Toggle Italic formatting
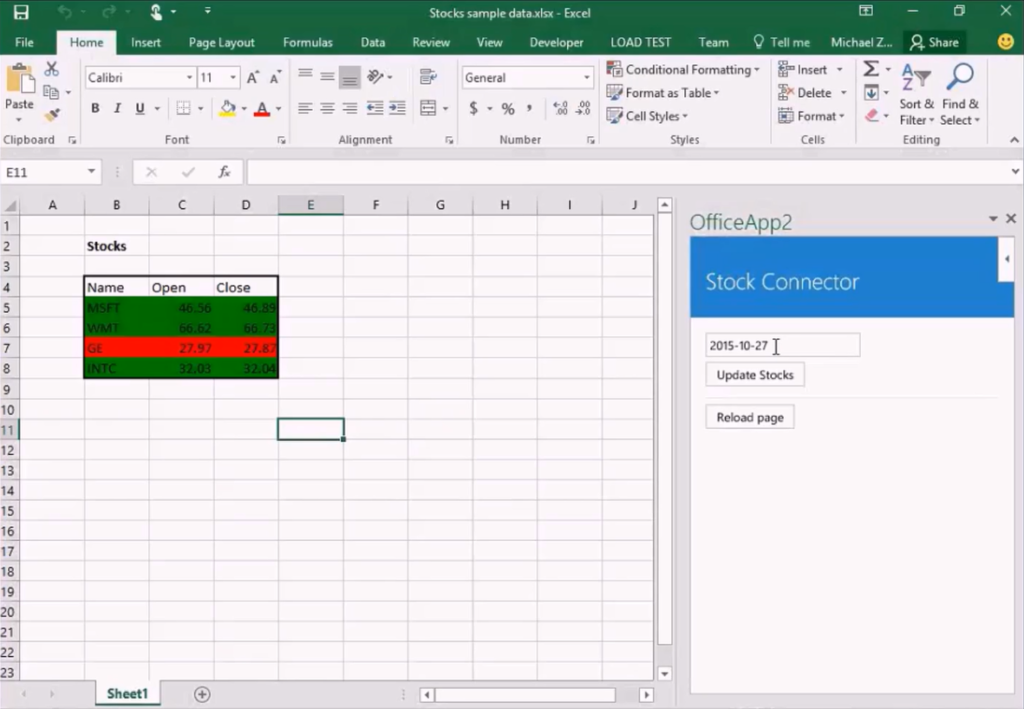The height and width of the screenshot is (709, 1024). [118, 108]
